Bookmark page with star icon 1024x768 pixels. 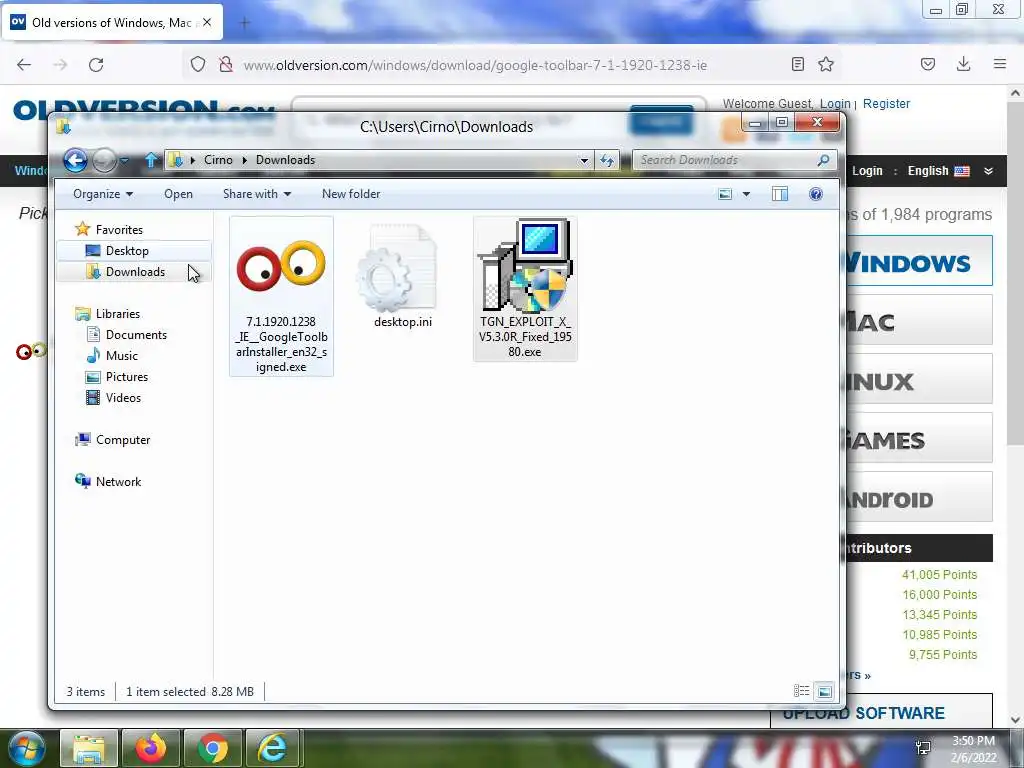(x=826, y=64)
